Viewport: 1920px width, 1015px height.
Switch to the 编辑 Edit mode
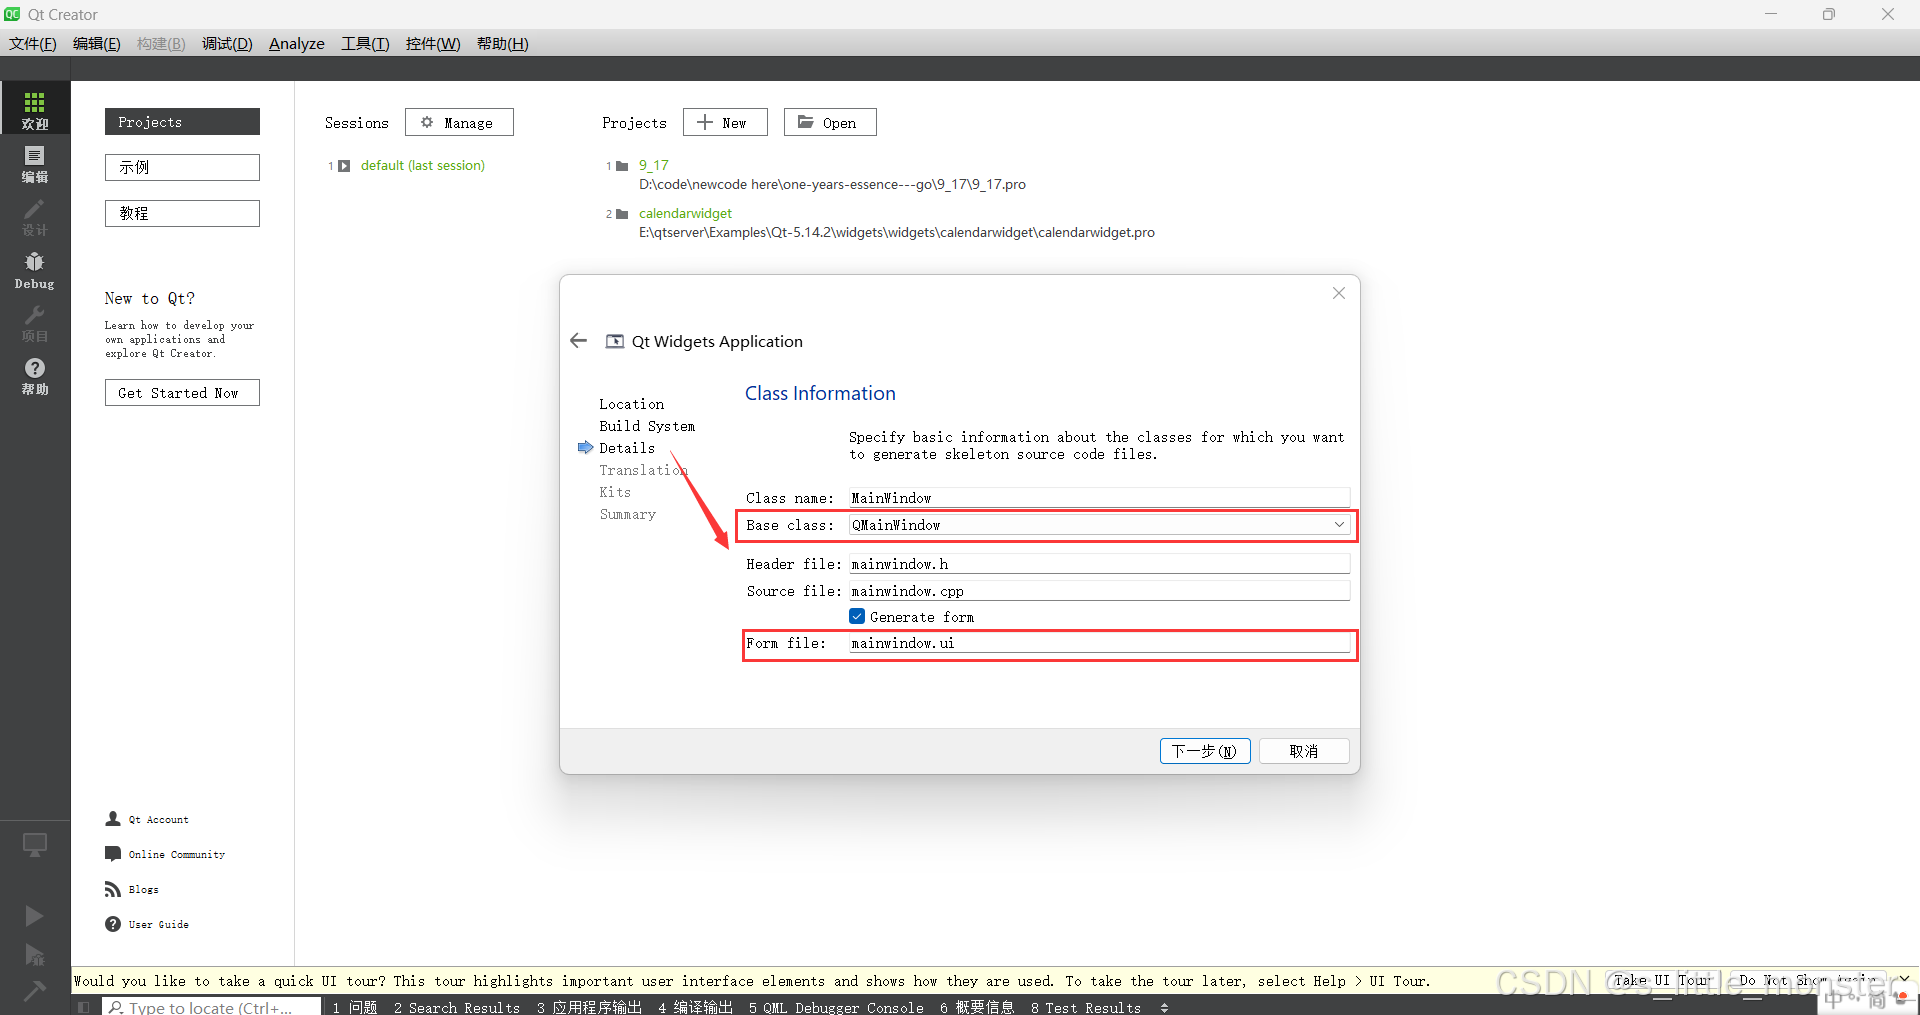click(x=35, y=164)
